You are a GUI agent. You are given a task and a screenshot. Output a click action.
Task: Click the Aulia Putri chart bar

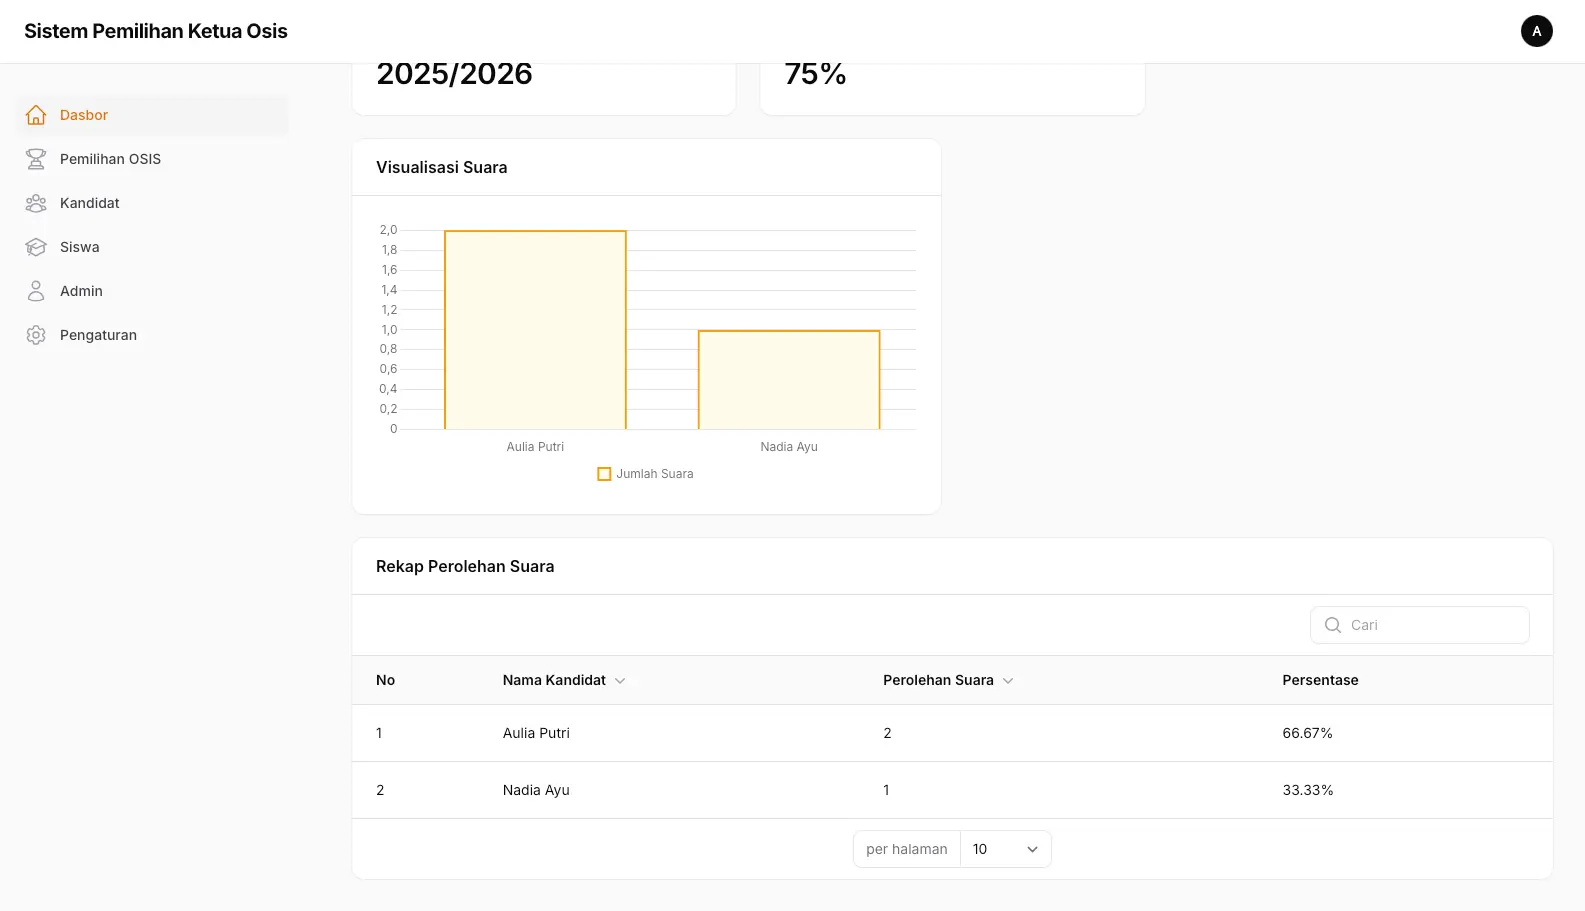(535, 330)
